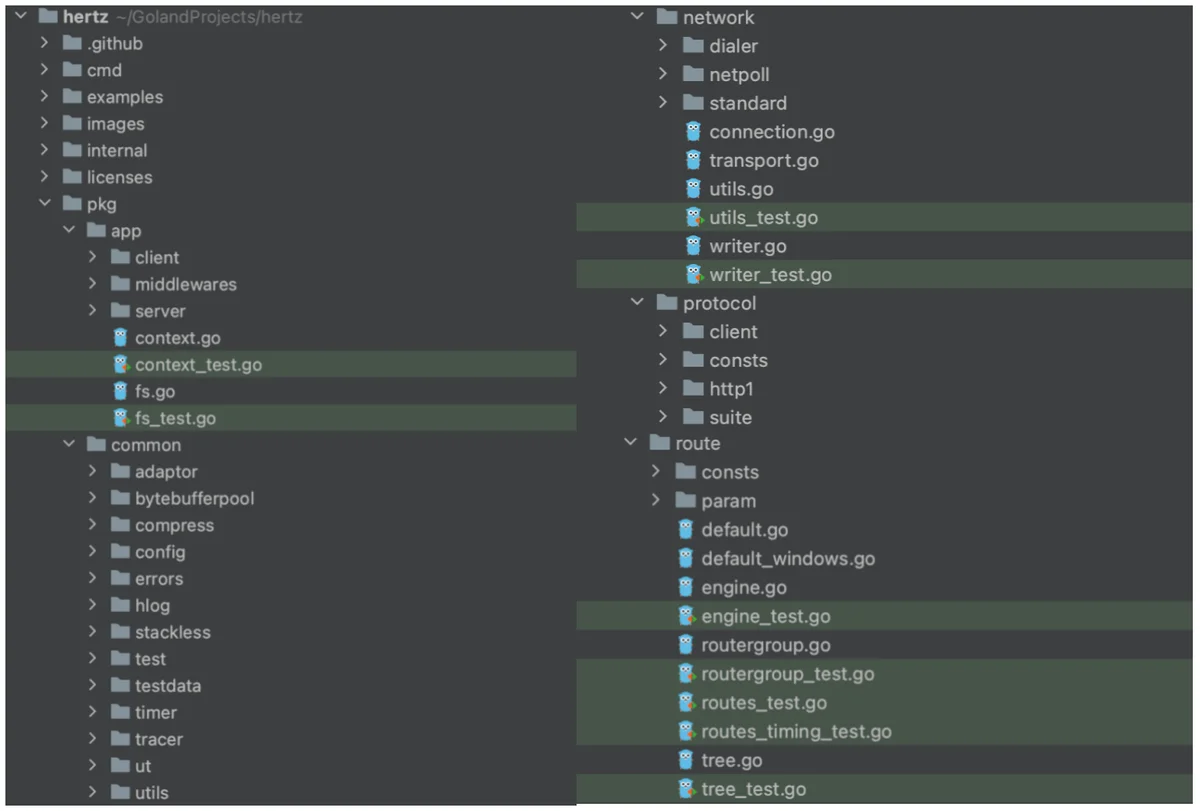1200x811 pixels.
Task: Click the folder icon beside netpoll
Action: (x=693, y=75)
